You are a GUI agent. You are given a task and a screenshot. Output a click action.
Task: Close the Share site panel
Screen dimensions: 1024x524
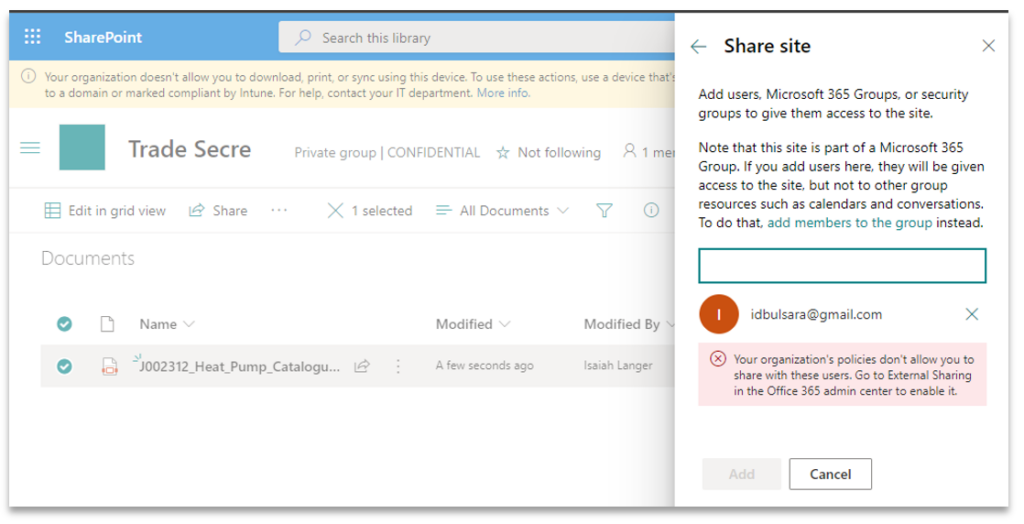click(989, 46)
